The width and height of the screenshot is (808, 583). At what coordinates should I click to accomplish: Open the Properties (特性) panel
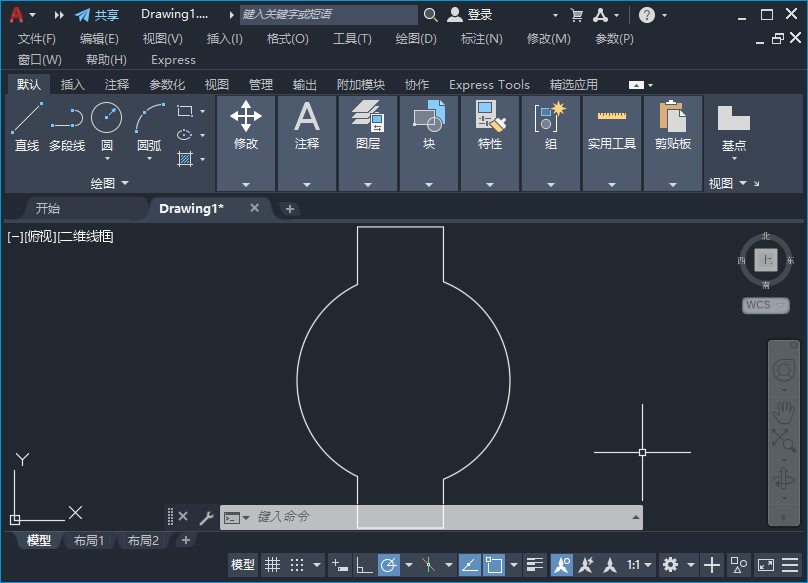(x=490, y=143)
